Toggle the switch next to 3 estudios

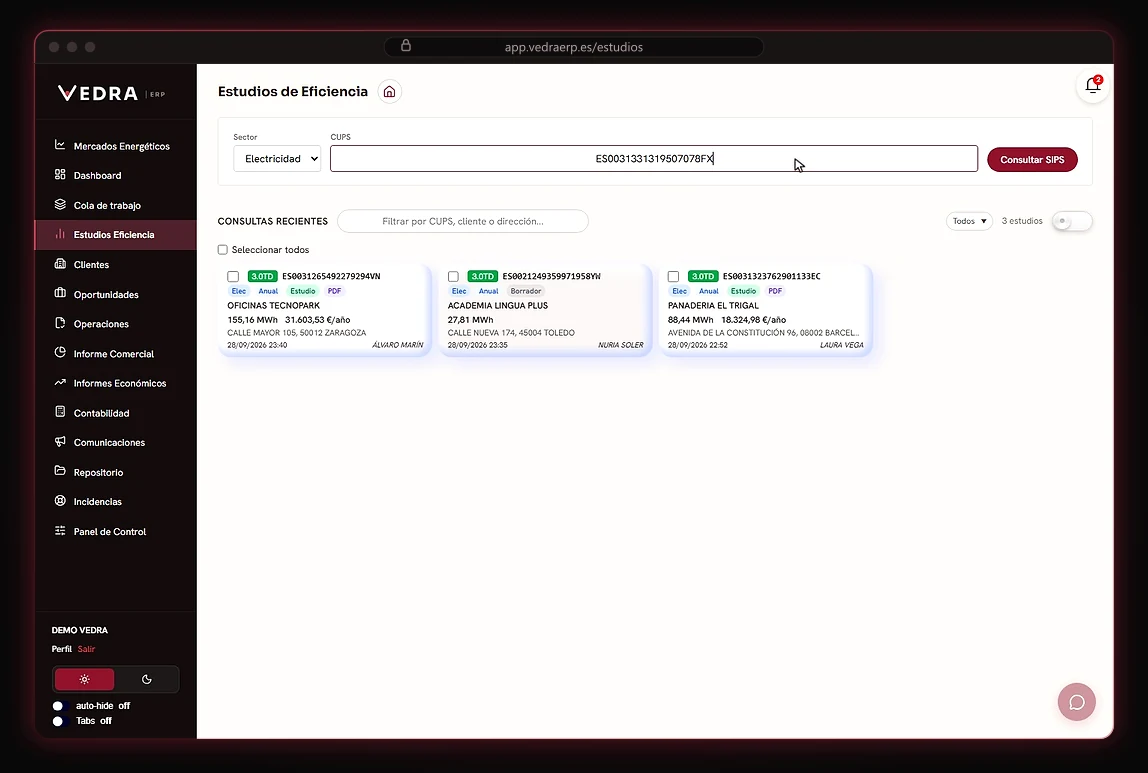click(1071, 220)
